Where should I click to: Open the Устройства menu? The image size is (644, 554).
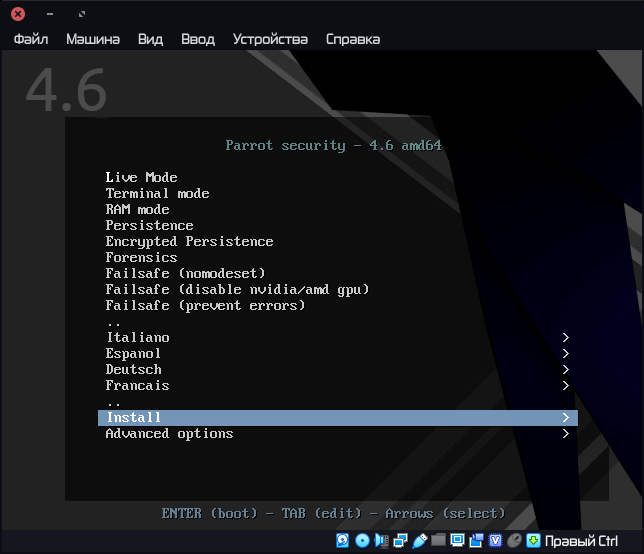270,39
